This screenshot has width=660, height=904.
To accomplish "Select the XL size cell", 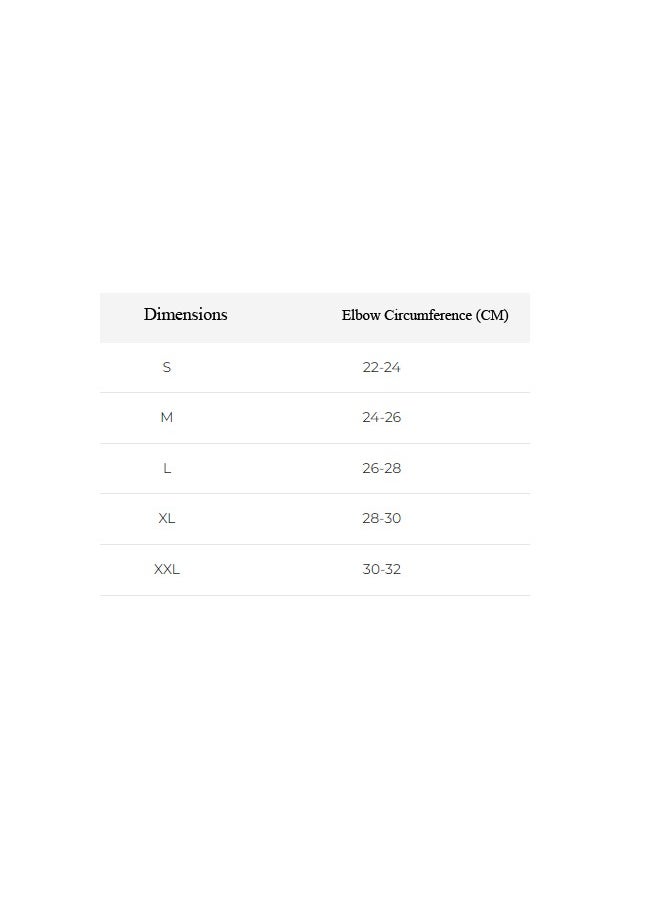I will [x=167, y=518].
